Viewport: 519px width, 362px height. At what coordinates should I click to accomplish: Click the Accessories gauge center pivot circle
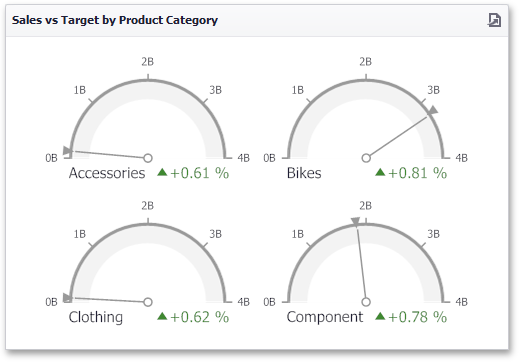pyautogui.click(x=148, y=158)
